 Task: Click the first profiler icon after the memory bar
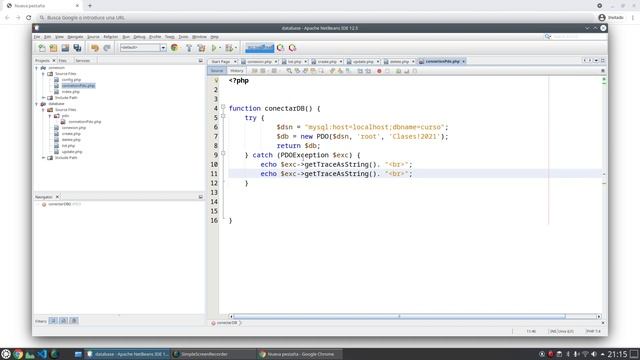click(280, 48)
